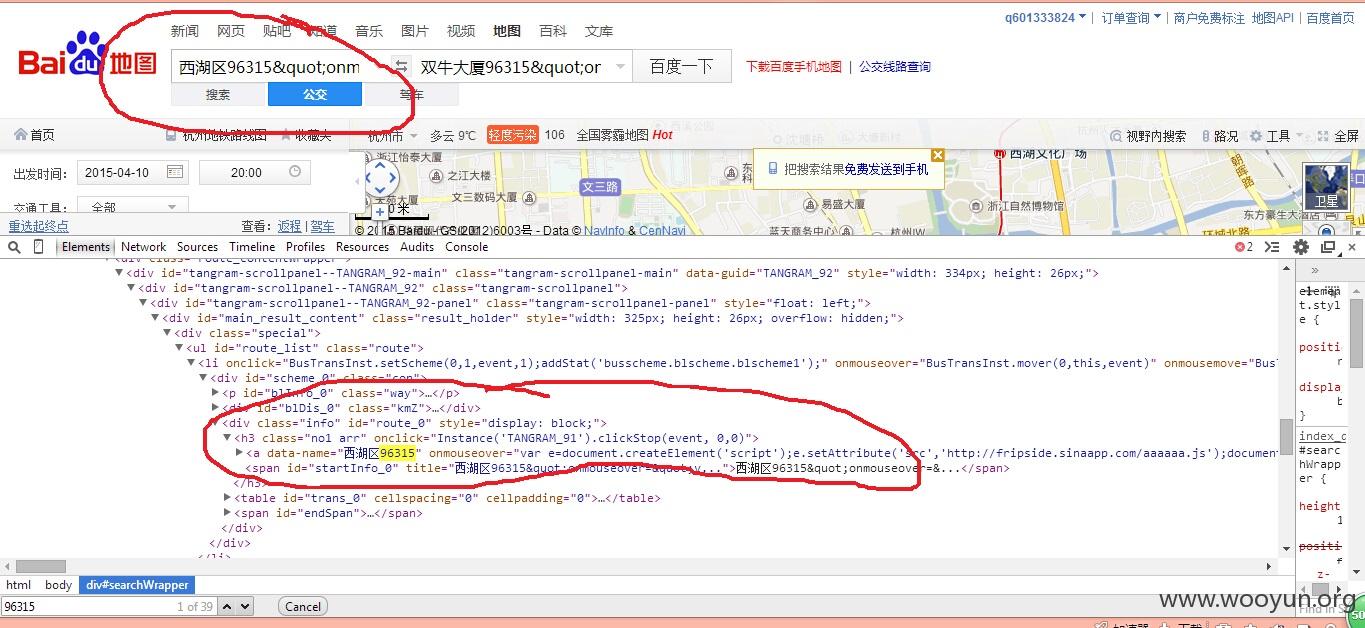The width and height of the screenshot is (1365, 628).
Task: Change DevTools dock side
Action: coord(1328,247)
